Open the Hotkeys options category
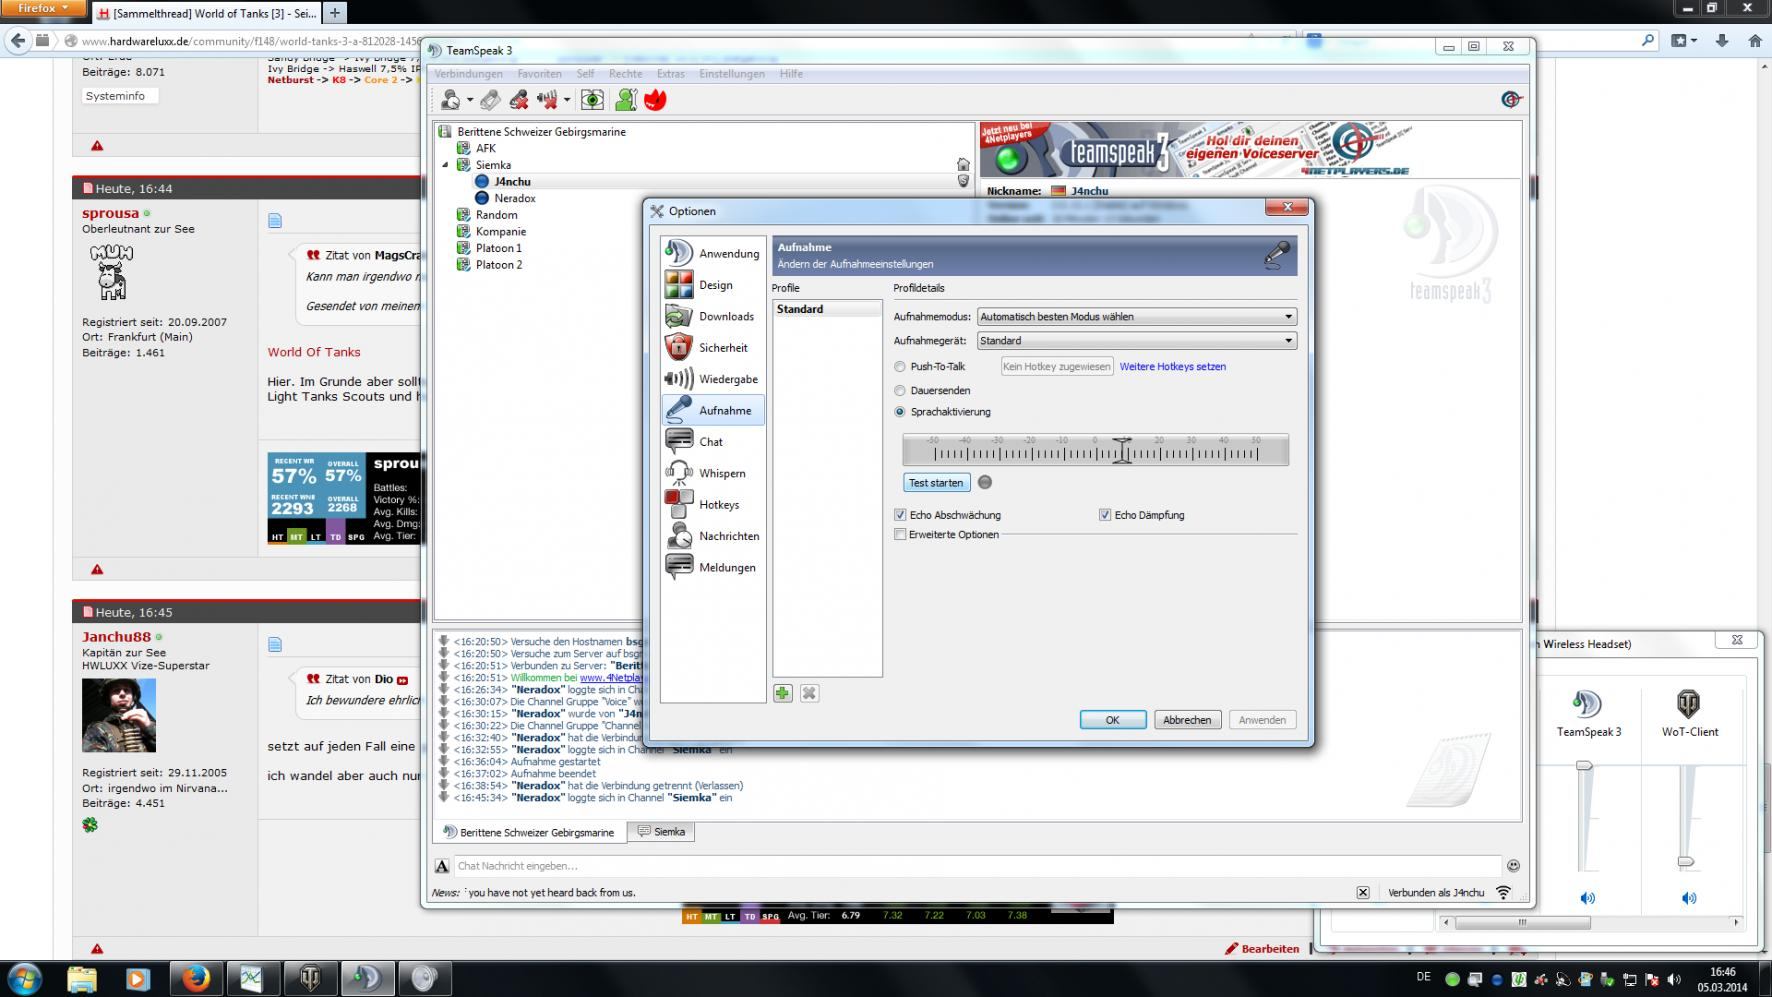1772x997 pixels. click(712, 504)
